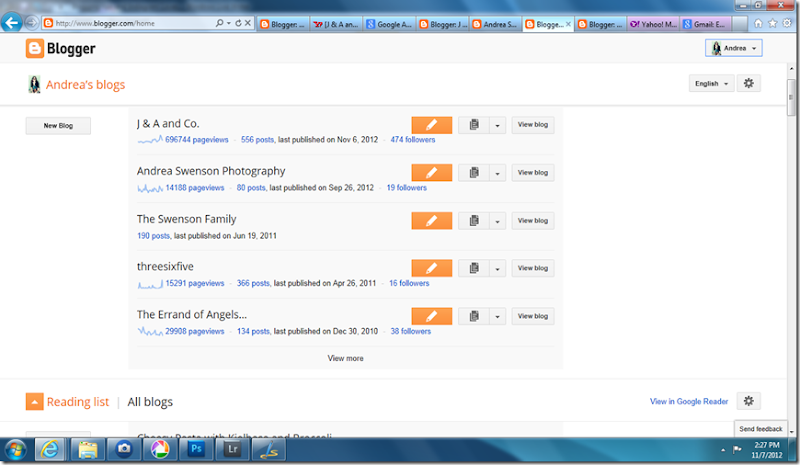Viewport: 800px width, 465px height.
Task: Create new post for The Errand of Angels
Action: 432,316
